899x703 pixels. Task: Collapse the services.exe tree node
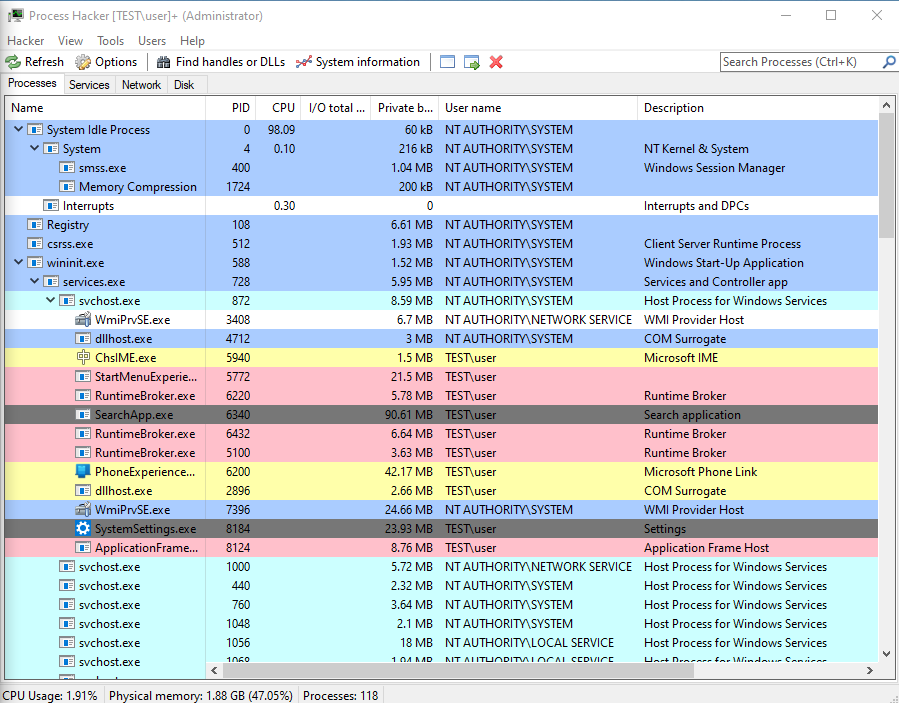coord(34,281)
